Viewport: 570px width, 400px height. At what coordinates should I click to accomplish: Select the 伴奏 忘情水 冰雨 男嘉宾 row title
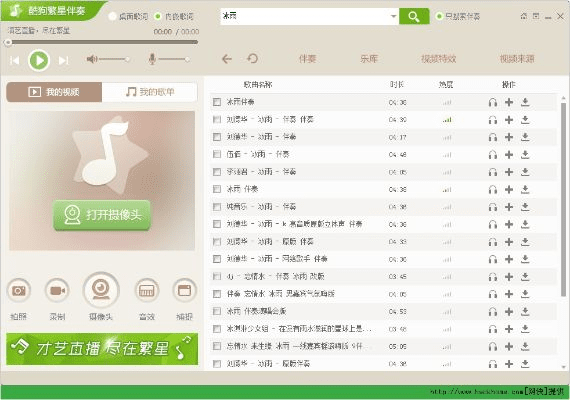click(x=280, y=294)
